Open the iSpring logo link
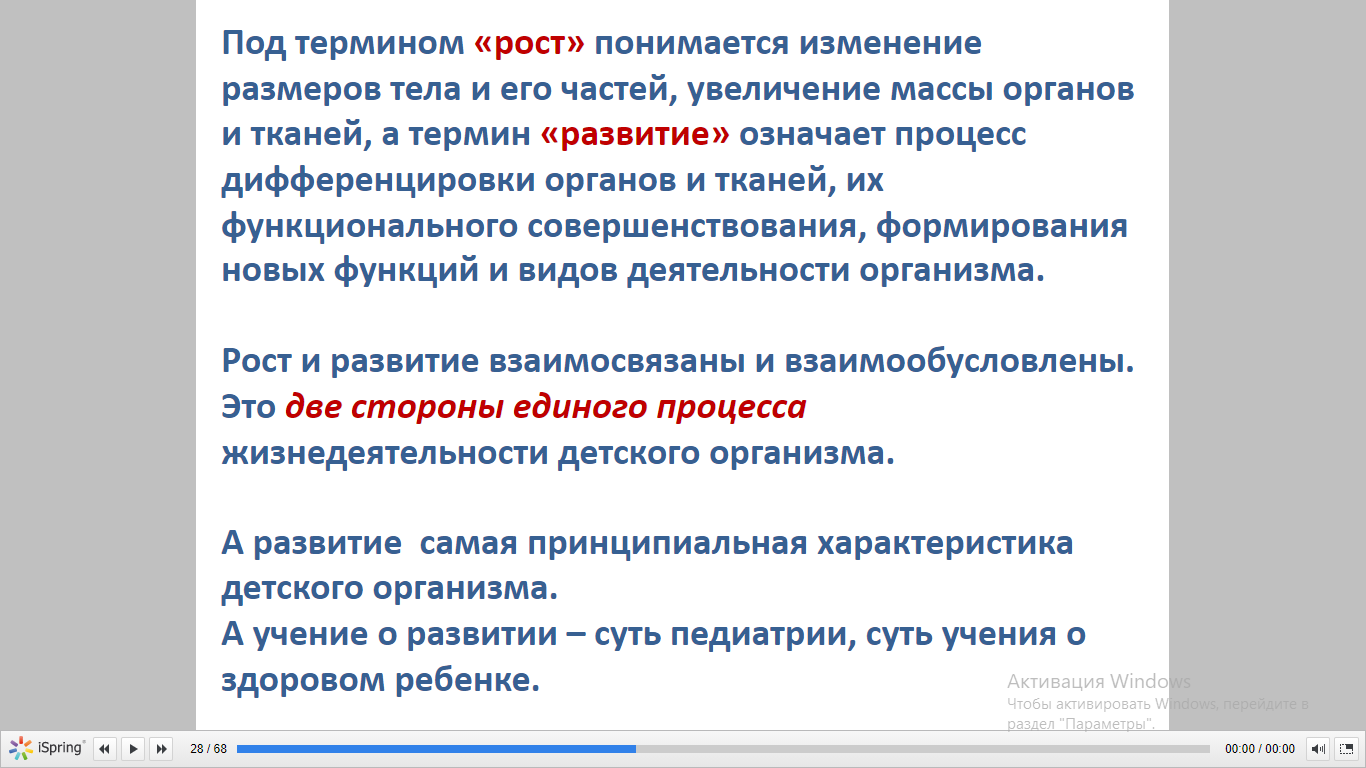 coord(47,748)
